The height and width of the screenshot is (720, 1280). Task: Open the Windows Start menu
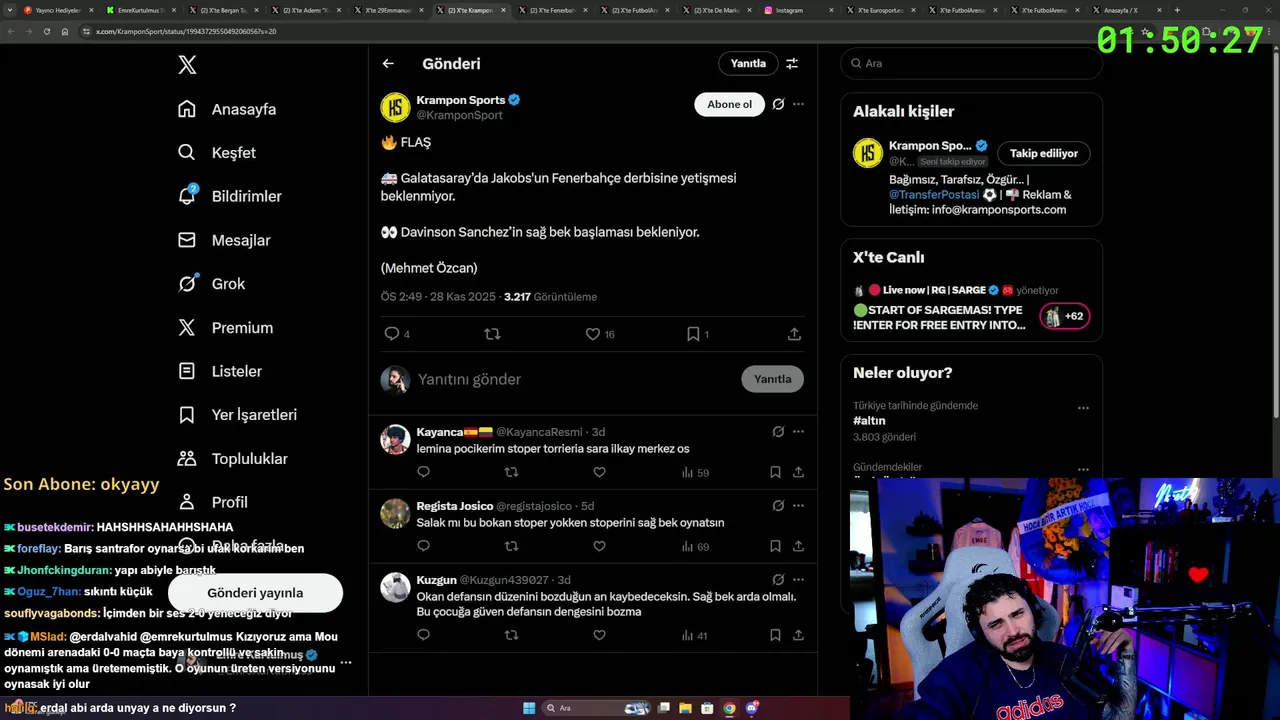[529, 708]
